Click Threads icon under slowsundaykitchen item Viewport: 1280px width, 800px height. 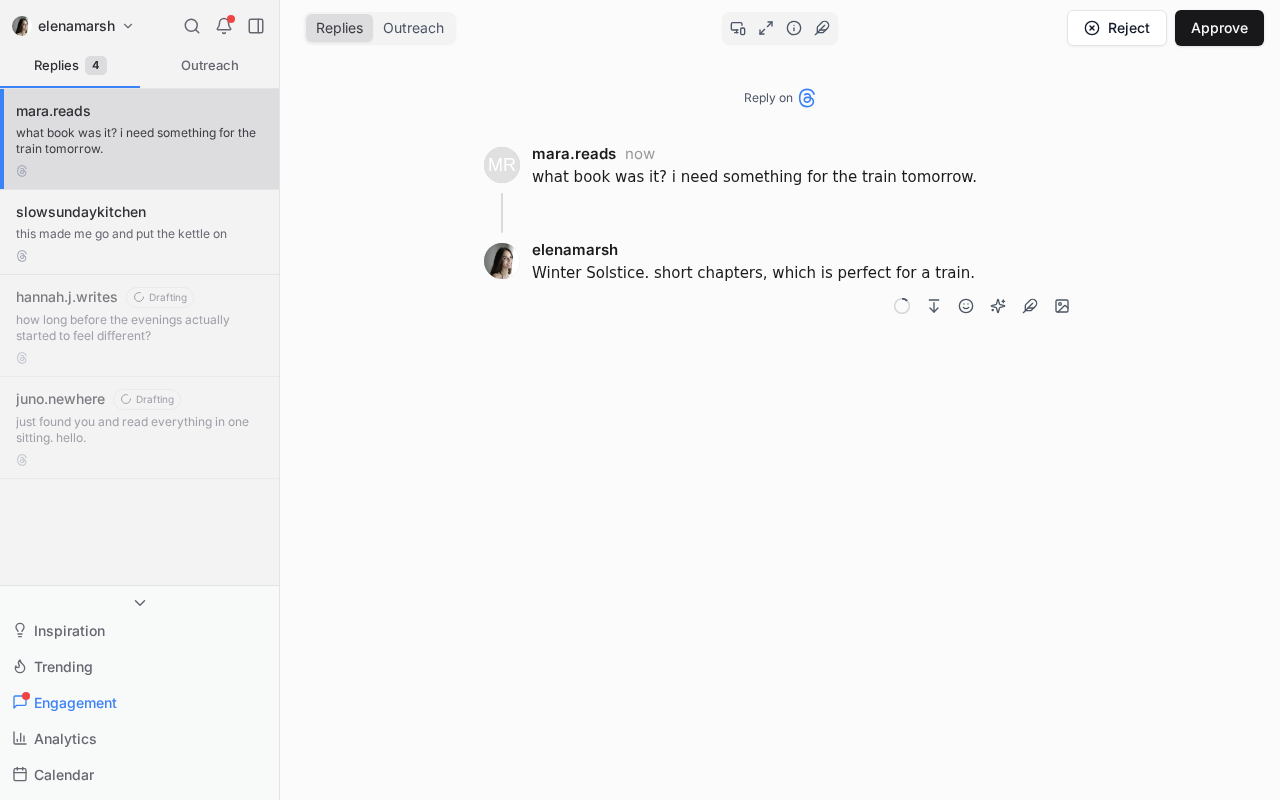(22, 256)
